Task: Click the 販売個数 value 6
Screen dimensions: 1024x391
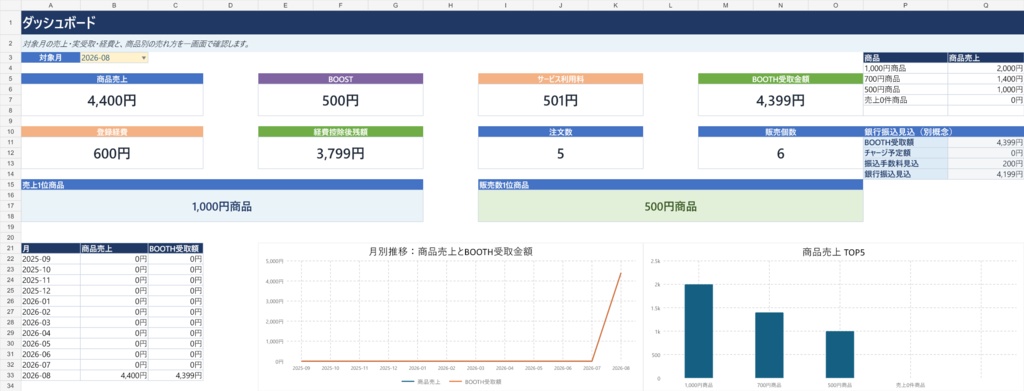Action: pyautogui.click(x=780, y=154)
